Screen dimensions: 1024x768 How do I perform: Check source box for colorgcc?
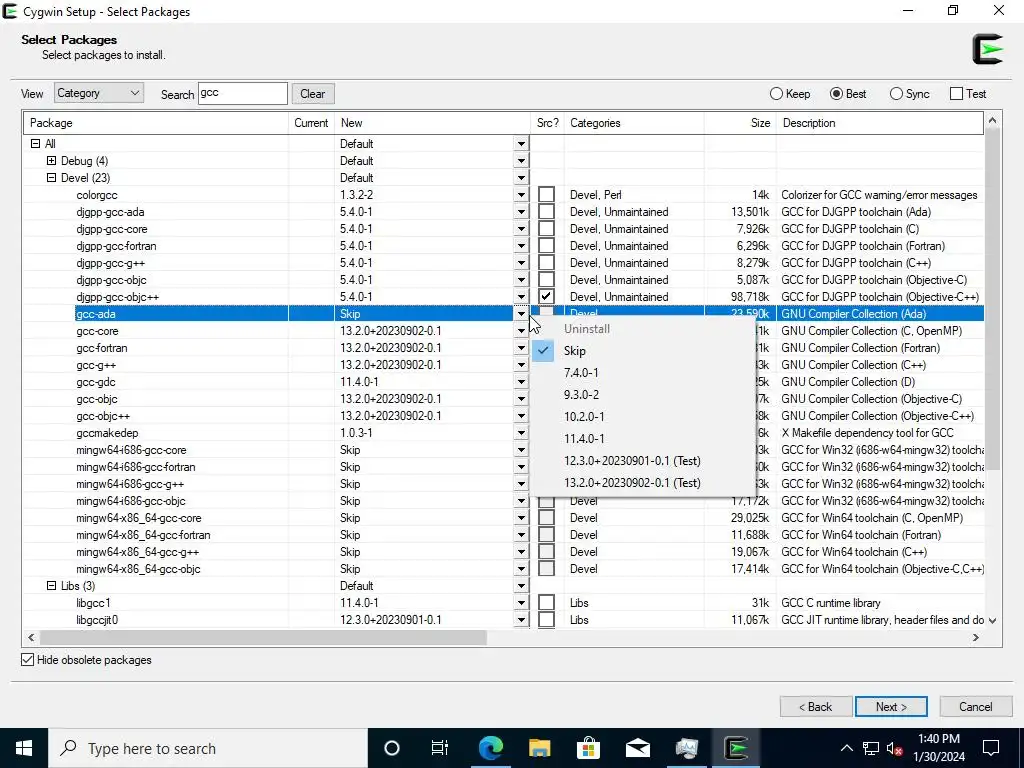tap(547, 195)
